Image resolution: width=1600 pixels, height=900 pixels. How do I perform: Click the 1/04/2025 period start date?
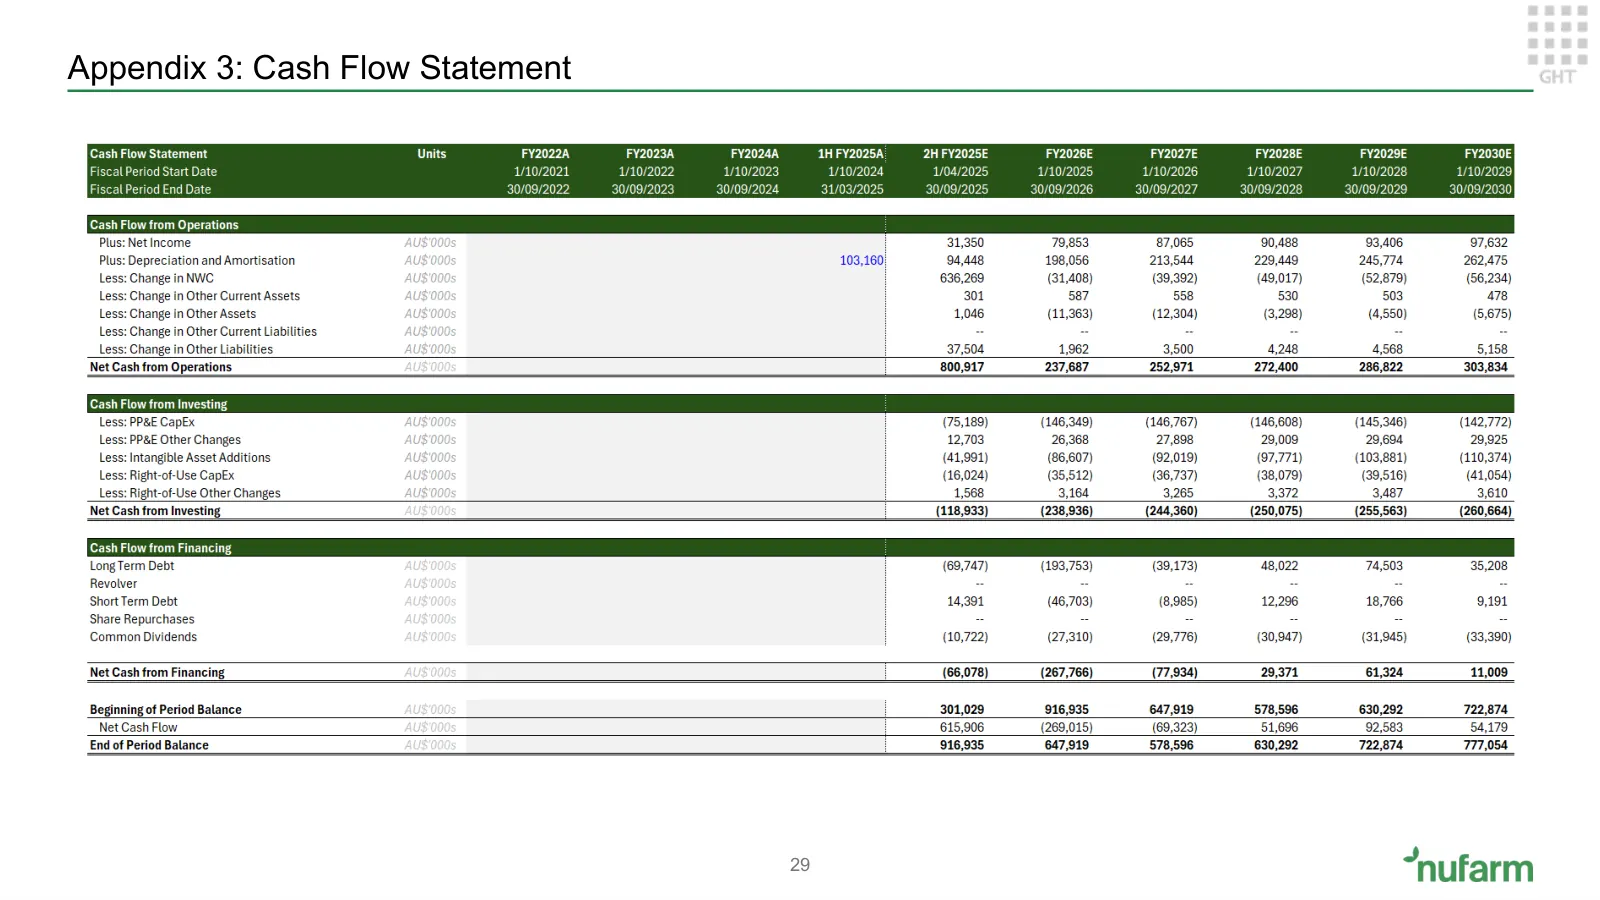click(960, 172)
